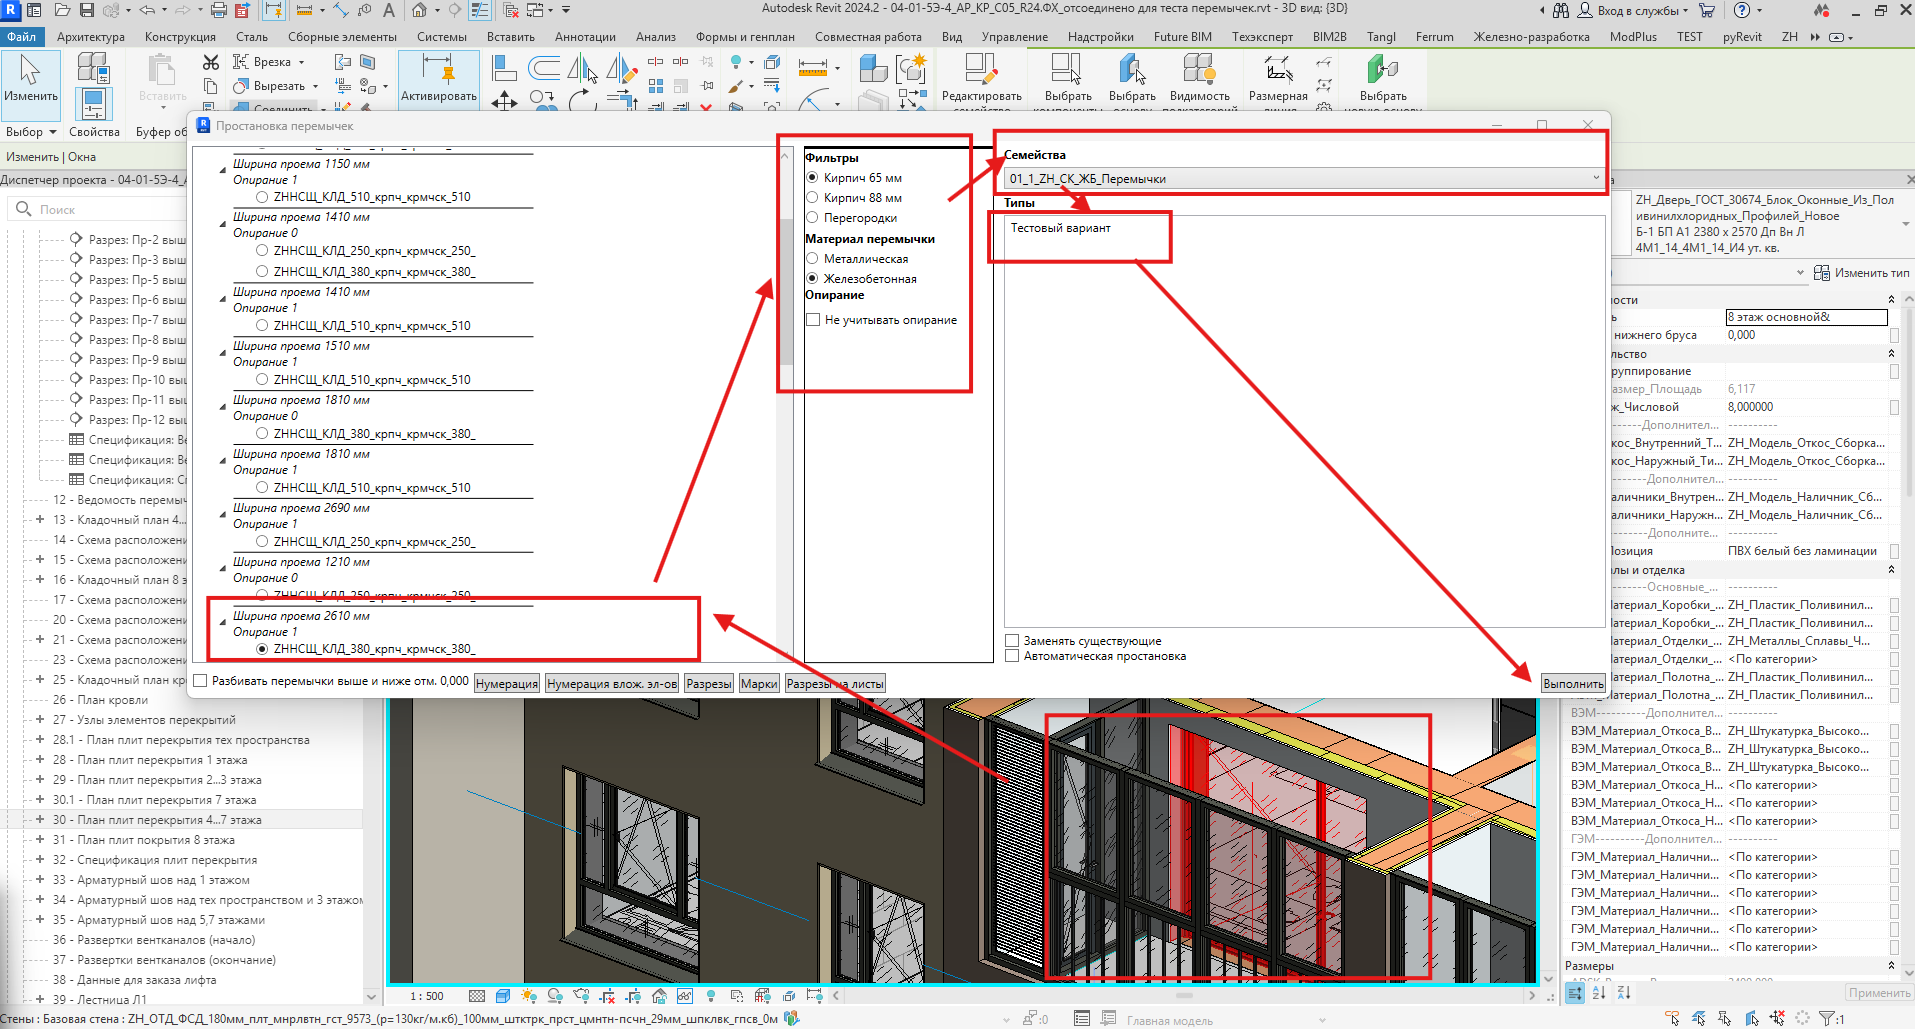Choose Металлическая lintel material
Viewport: 1915px width, 1029px height.
pos(812,258)
